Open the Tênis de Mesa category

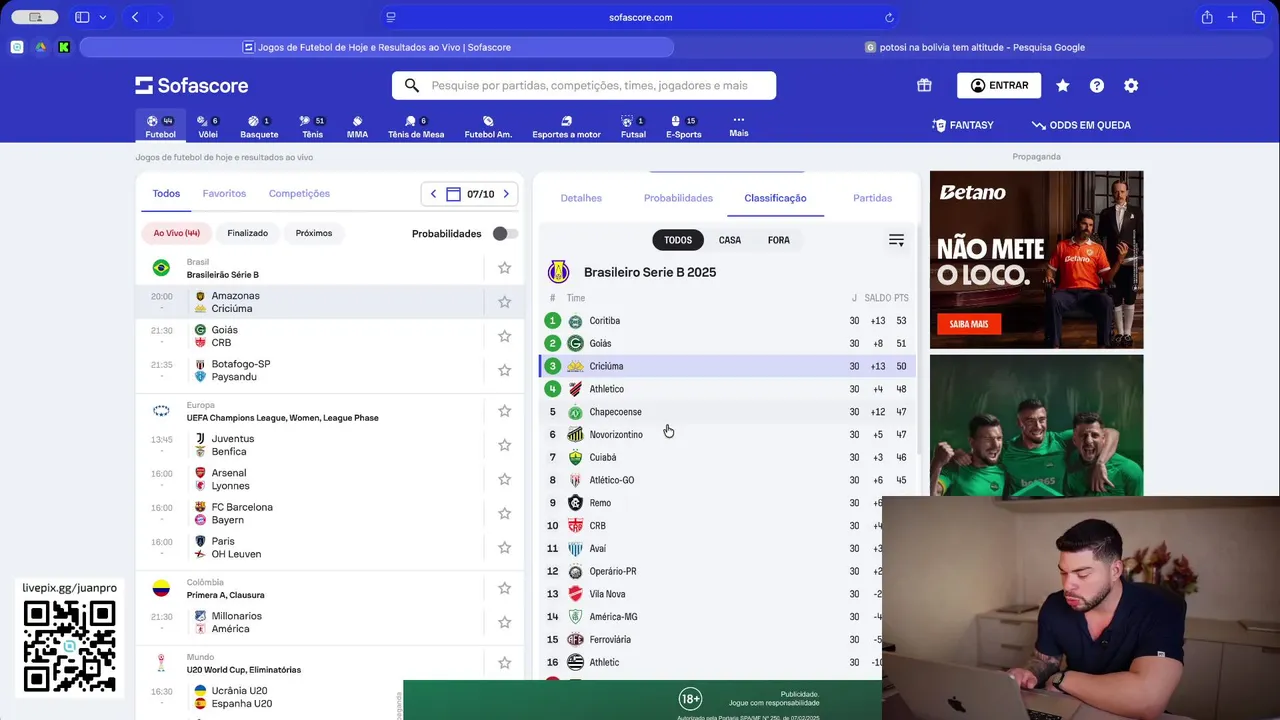point(416,126)
